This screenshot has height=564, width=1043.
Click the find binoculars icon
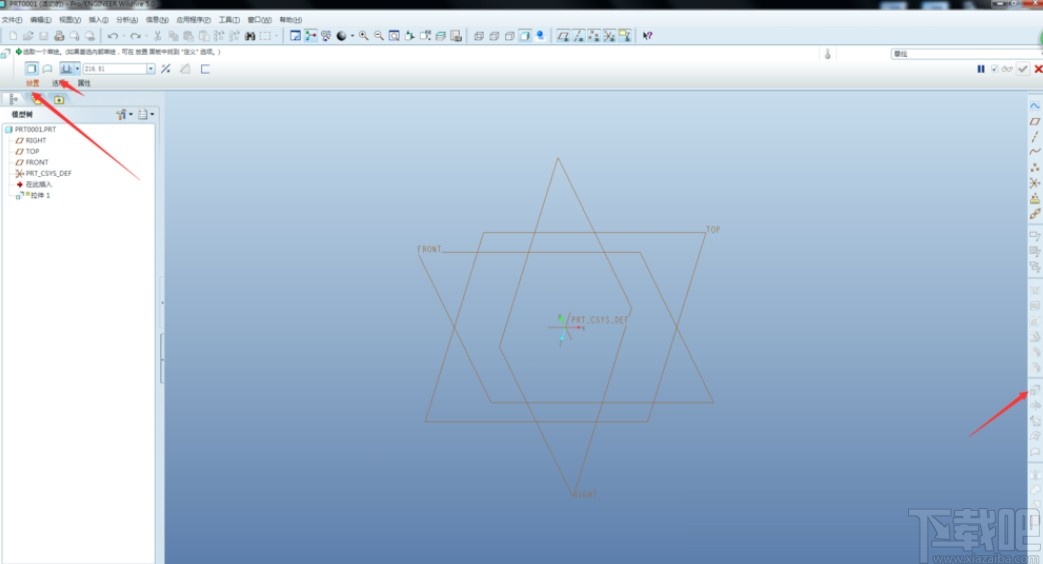click(x=250, y=36)
